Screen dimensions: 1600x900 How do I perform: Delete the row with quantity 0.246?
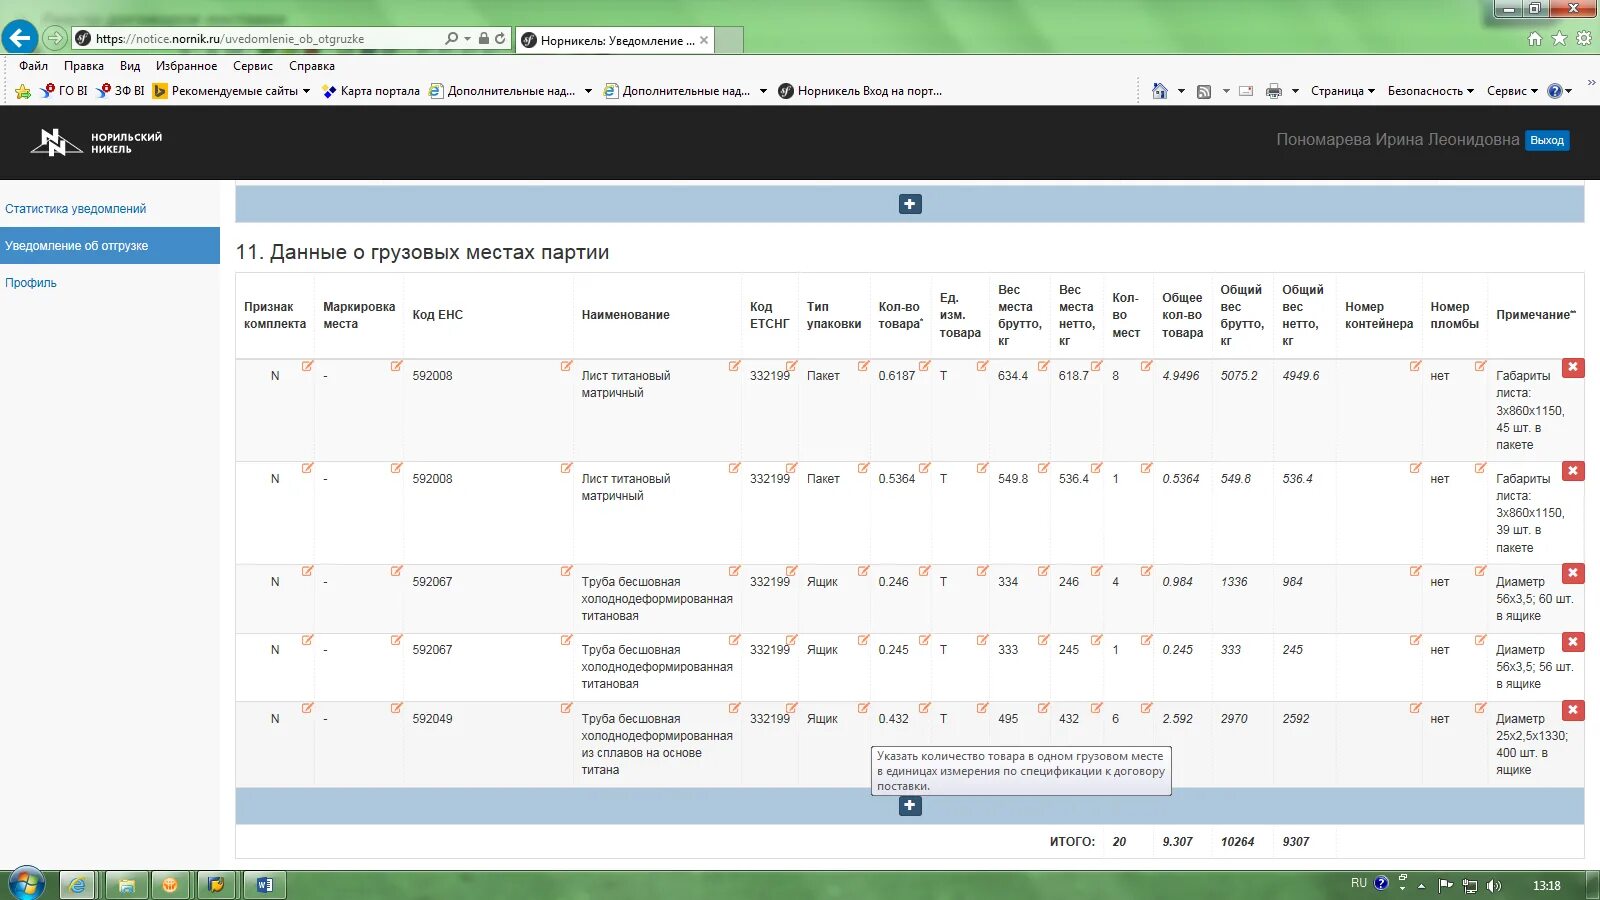tap(1573, 573)
